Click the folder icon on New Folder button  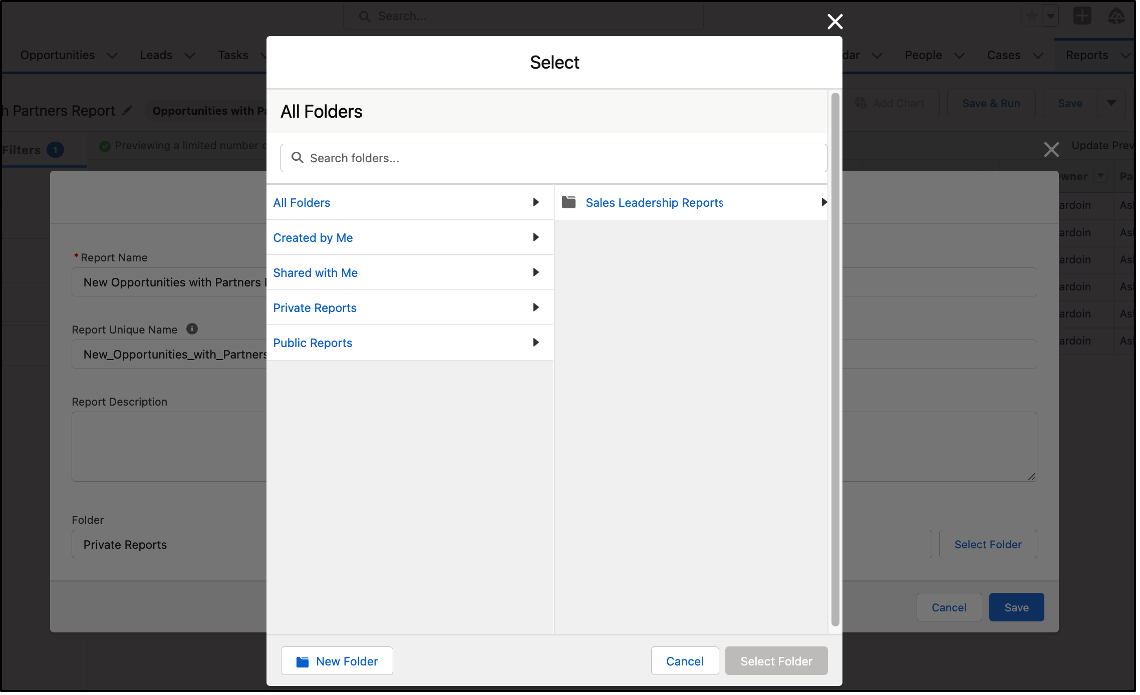[x=303, y=660]
